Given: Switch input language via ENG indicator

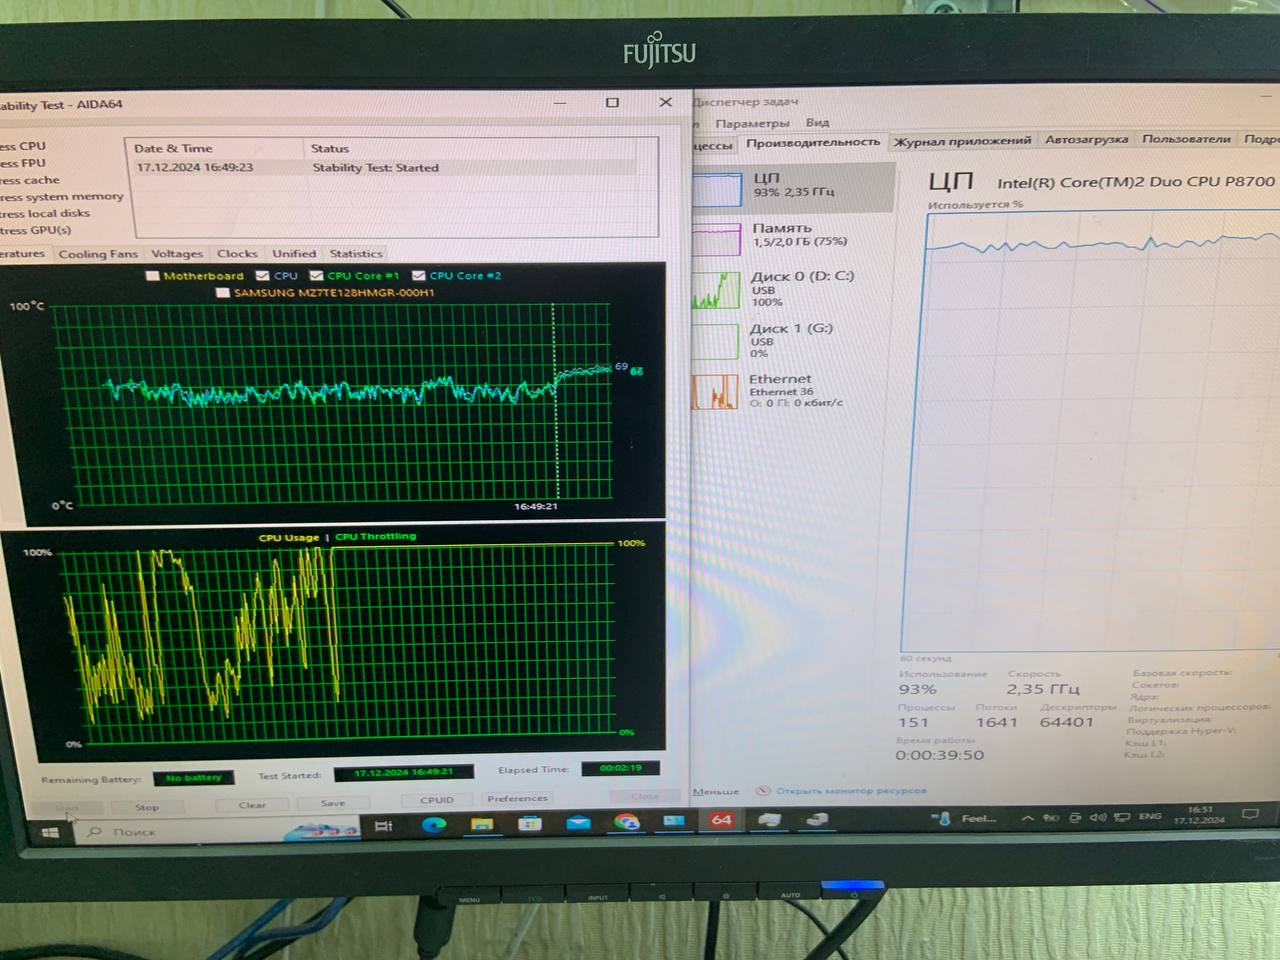Looking at the screenshot, I should click(x=1151, y=816).
